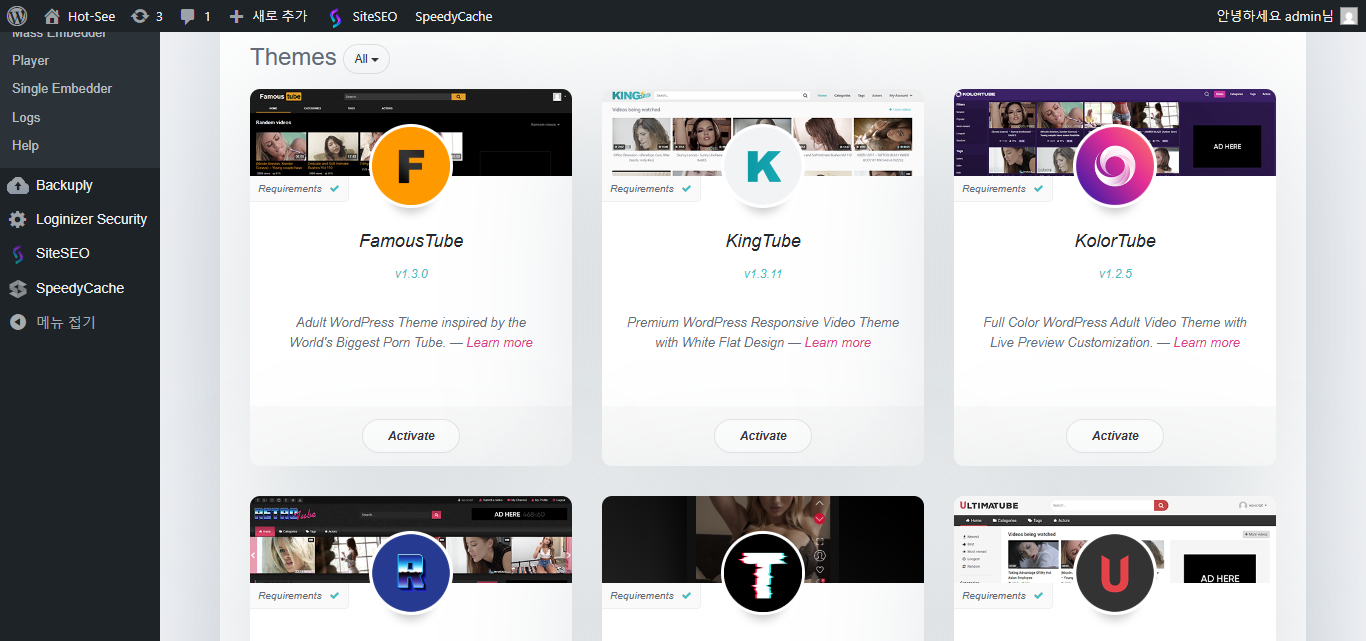Follow Learn more link for KingTube
The height and width of the screenshot is (641, 1366).
pos(838,342)
